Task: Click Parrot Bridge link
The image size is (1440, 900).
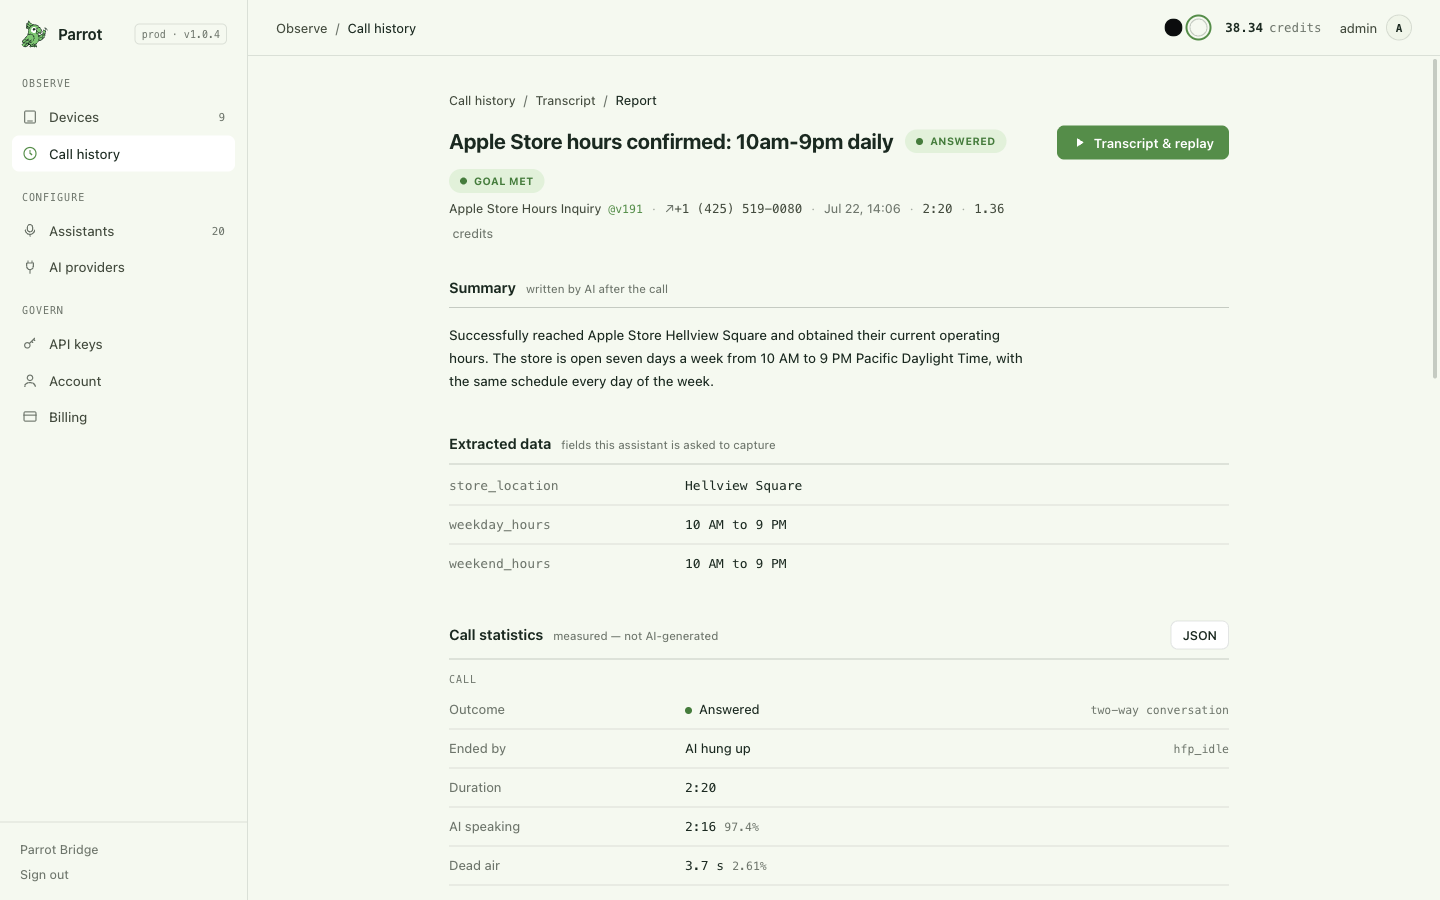Action: tap(59, 849)
